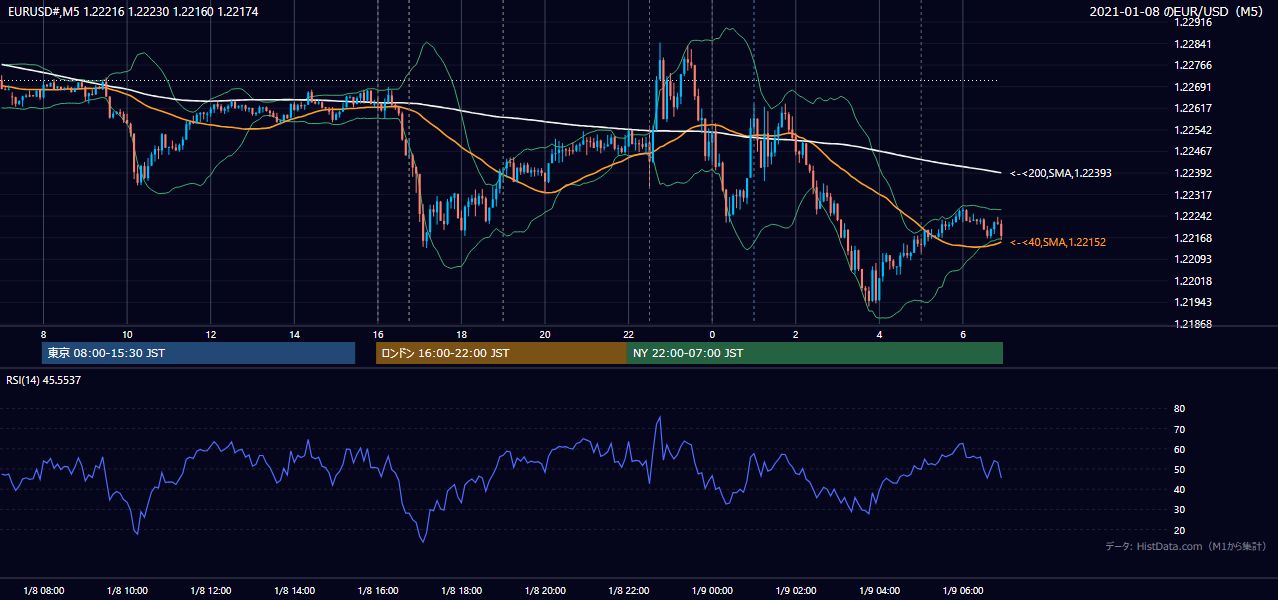This screenshot has width=1278, height=600.
Task: Click the 1/8 10:00 bottom date label
Action: (127, 591)
